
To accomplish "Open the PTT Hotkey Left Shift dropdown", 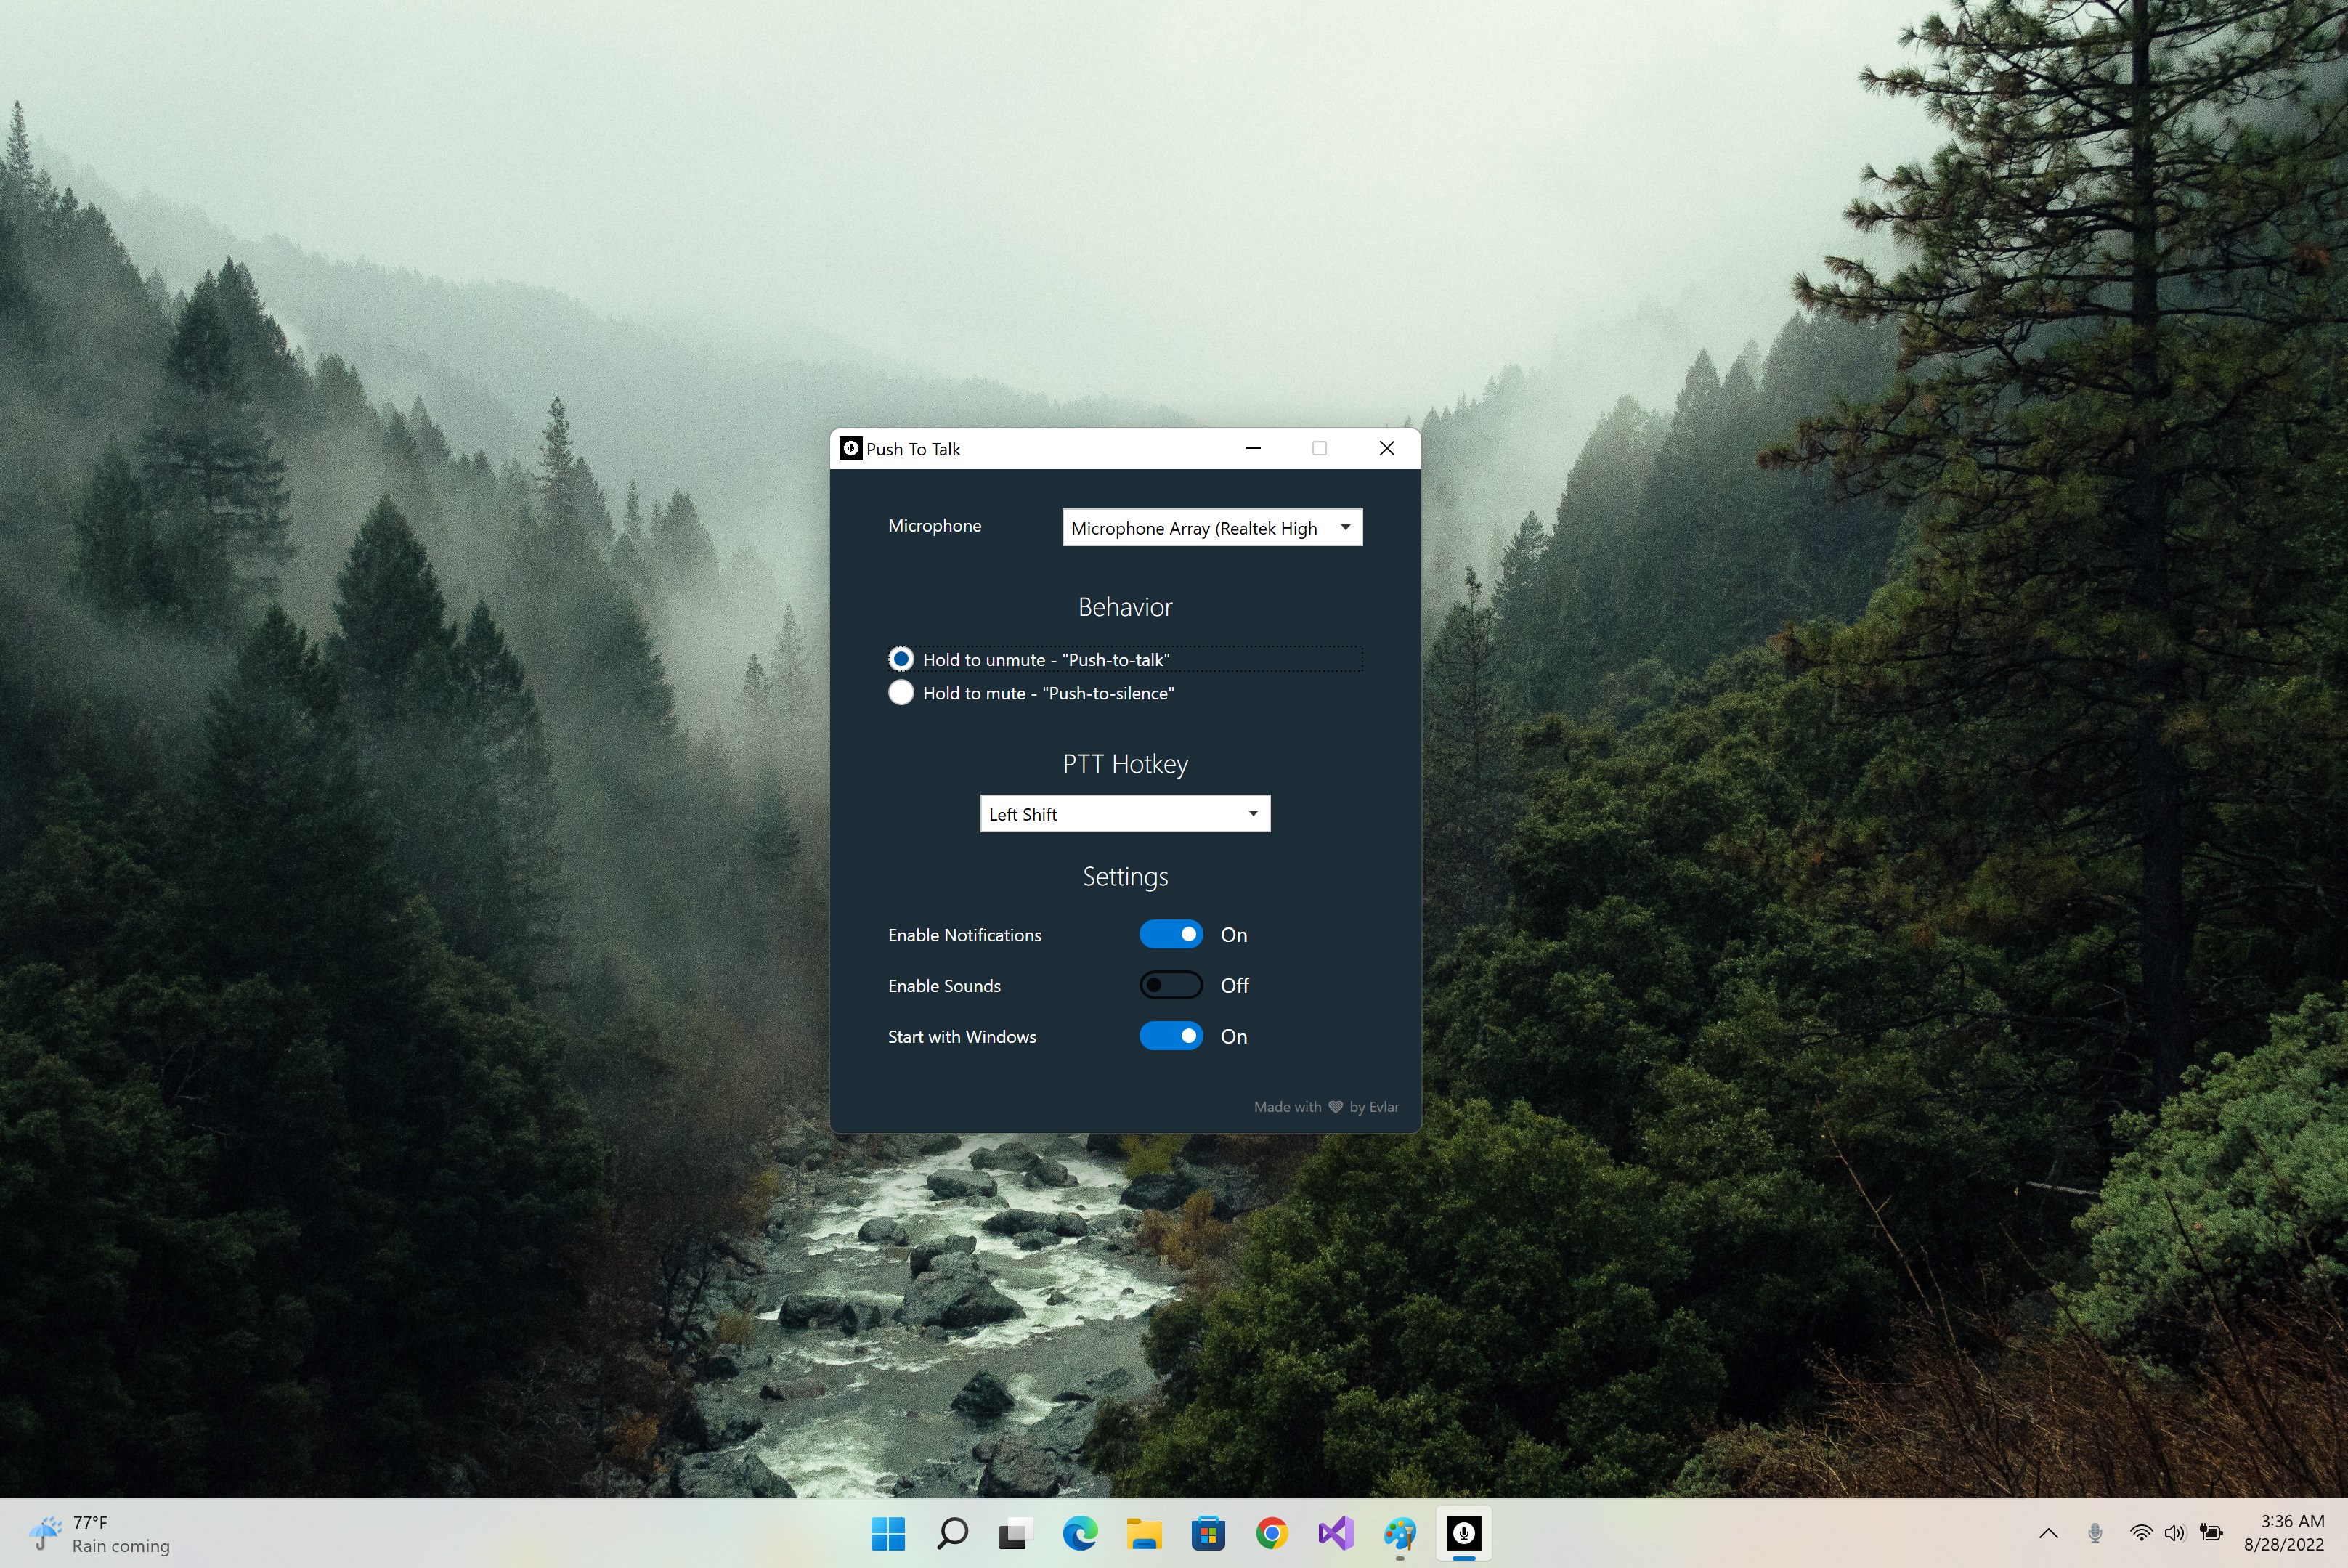I will point(1125,814).
